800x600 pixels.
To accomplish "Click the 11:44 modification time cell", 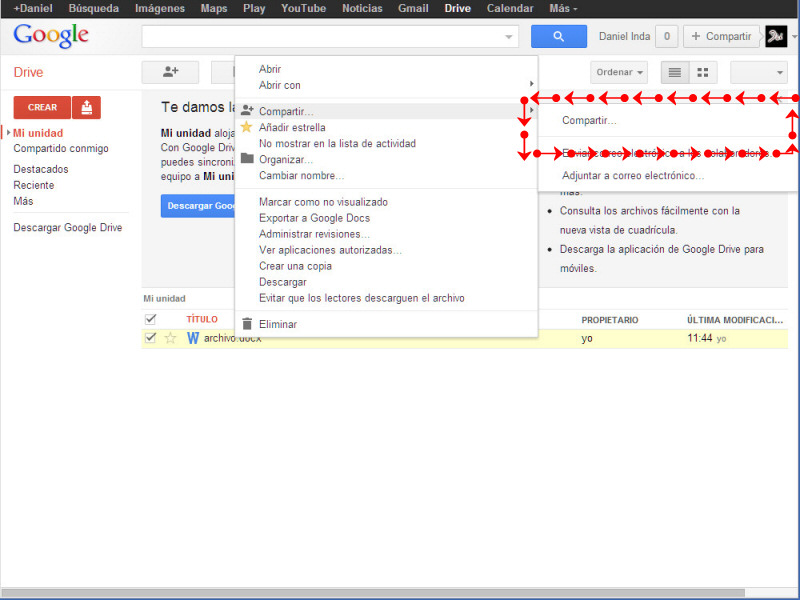I will (x=699, y=338).
